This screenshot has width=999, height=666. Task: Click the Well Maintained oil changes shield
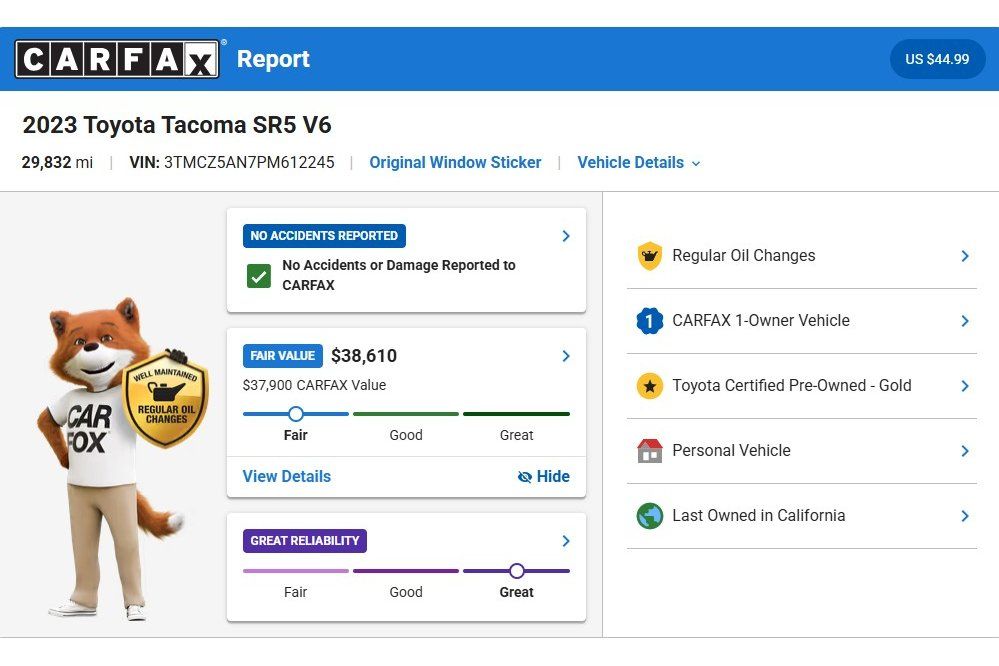[x=166, y=400]
